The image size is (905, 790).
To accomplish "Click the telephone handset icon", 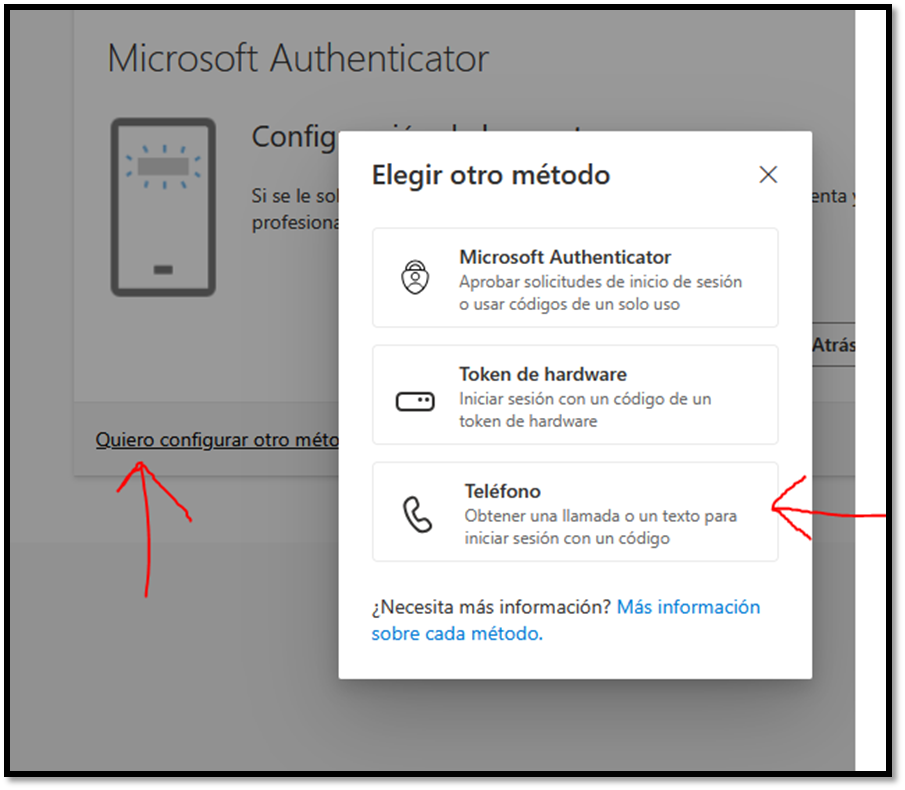I will [417, 514].
